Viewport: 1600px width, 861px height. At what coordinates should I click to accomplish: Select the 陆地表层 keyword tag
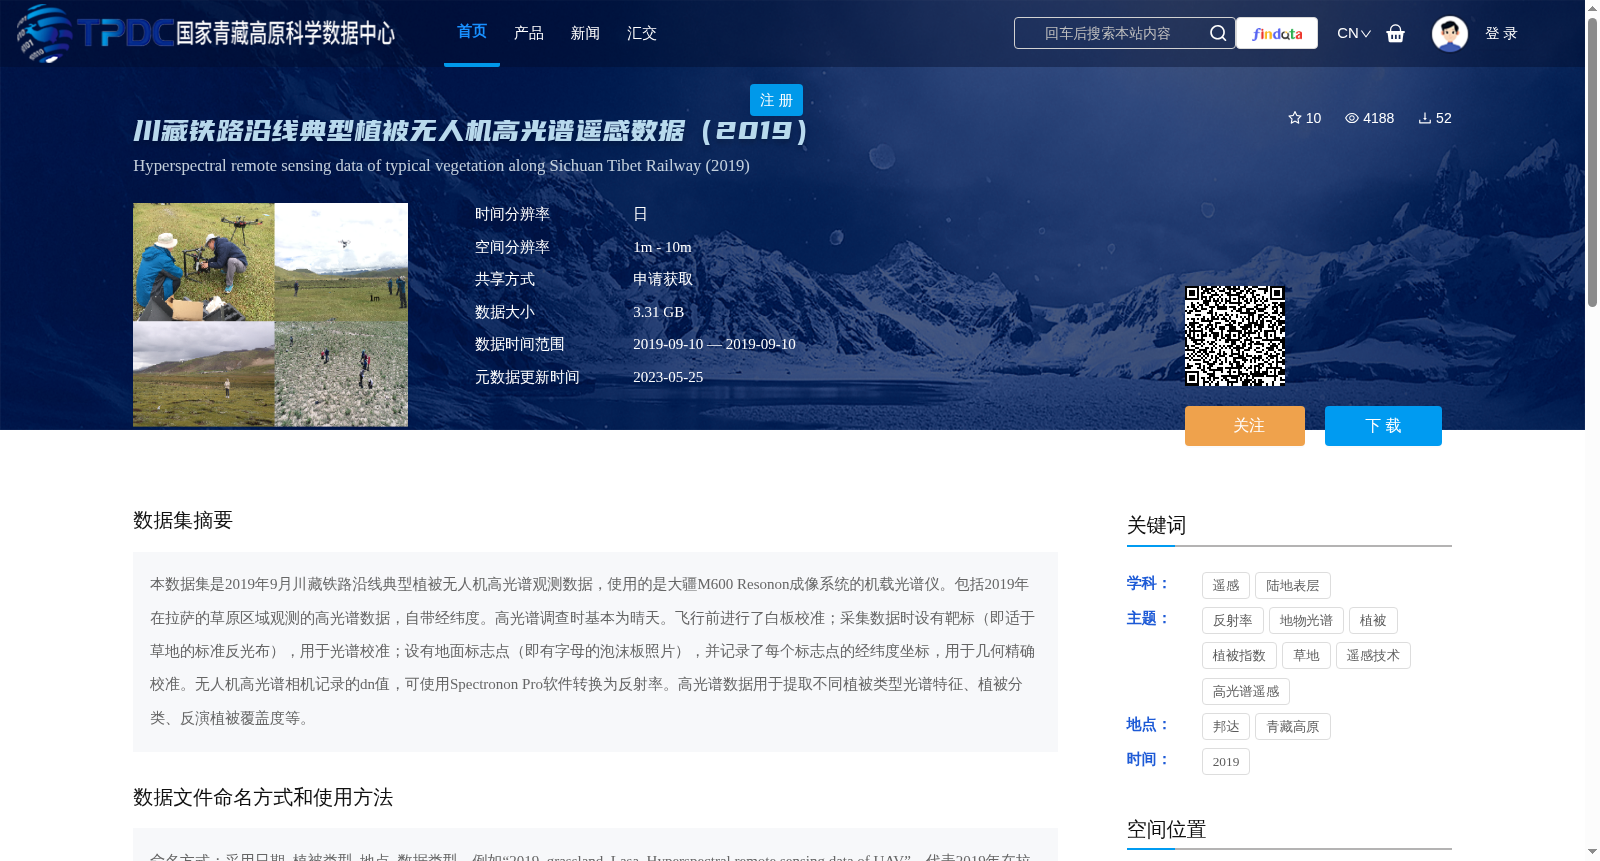(x=1293, y=586)
